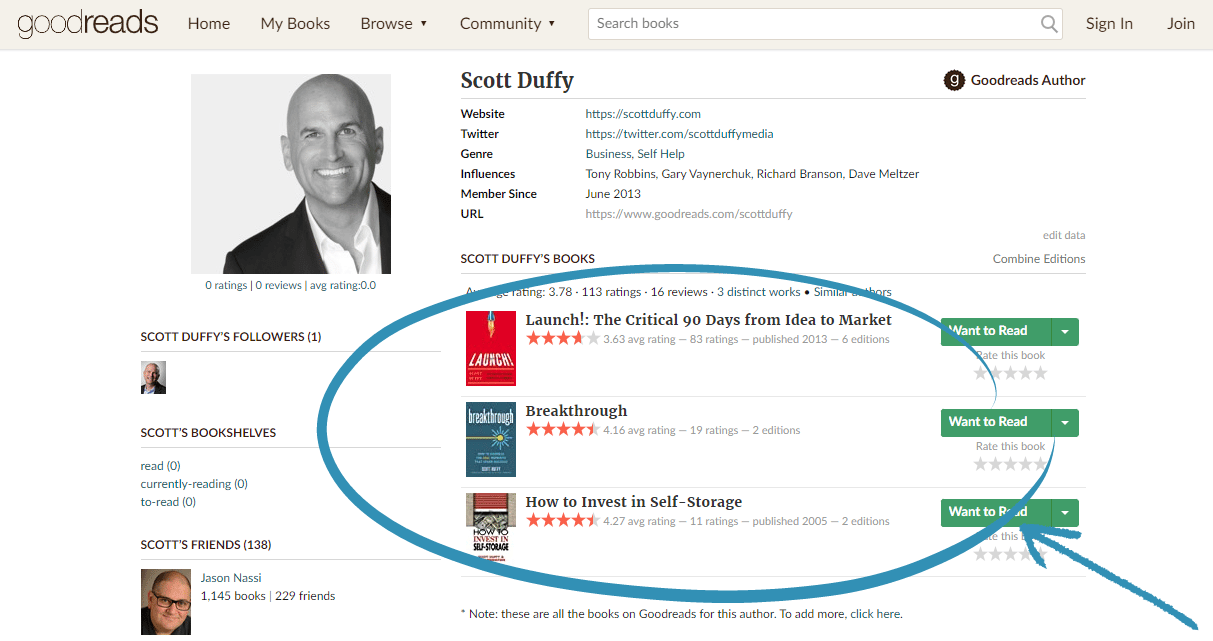Viewport: 1213px width, 641px height.
Task: Click Sign In in header
Action: point(1109,24)
